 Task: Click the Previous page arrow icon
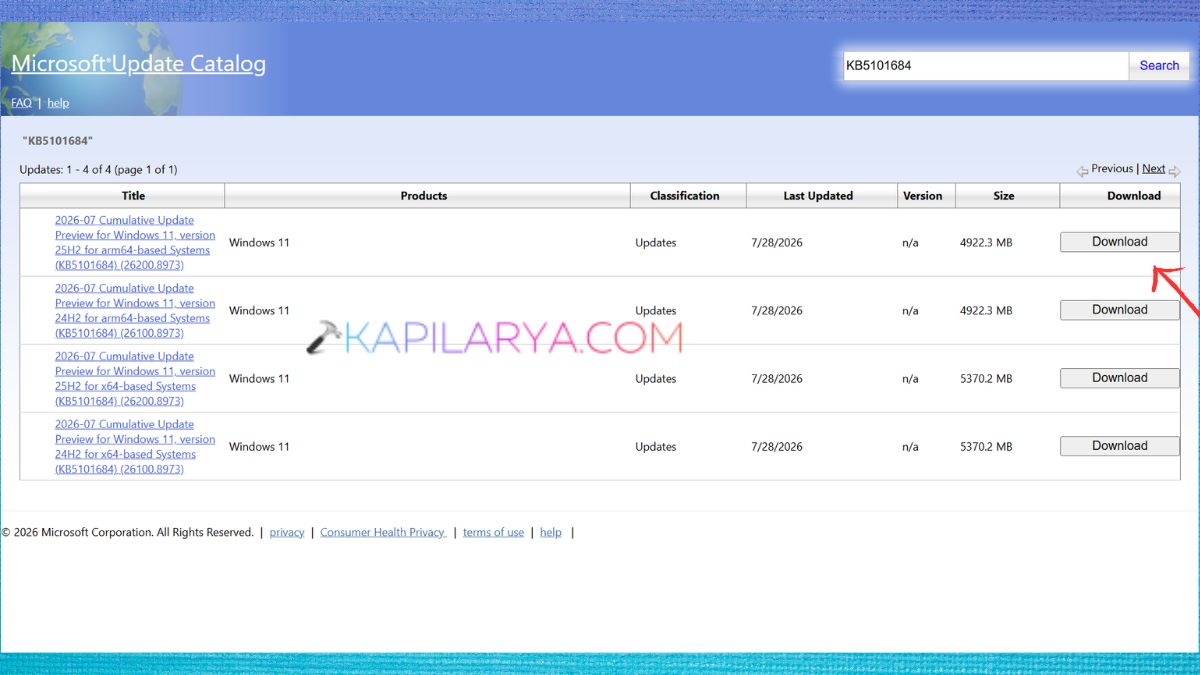(1082, 171)
